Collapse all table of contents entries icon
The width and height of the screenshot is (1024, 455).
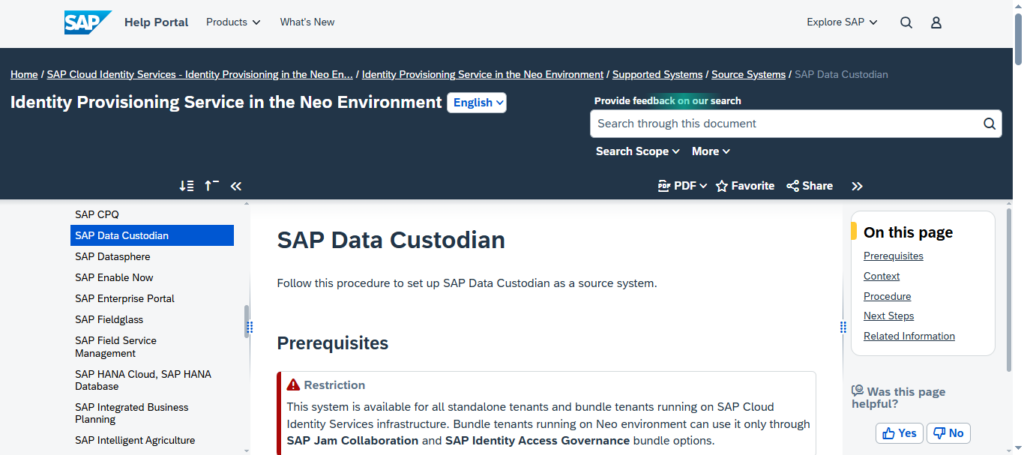click(x=212, y=186)
